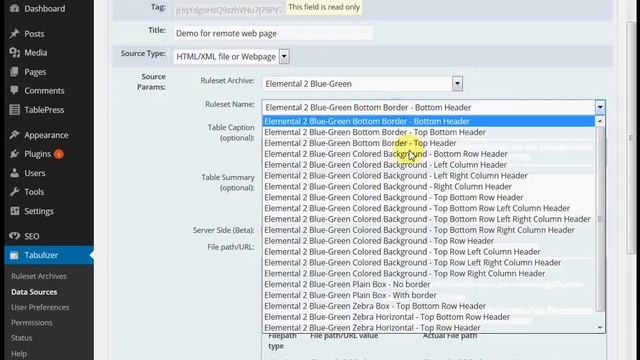The height and width of the screenshot is (360, 640).
Task: Select Colored Background - Top Row Left Column Header
Action: point(429,251)
